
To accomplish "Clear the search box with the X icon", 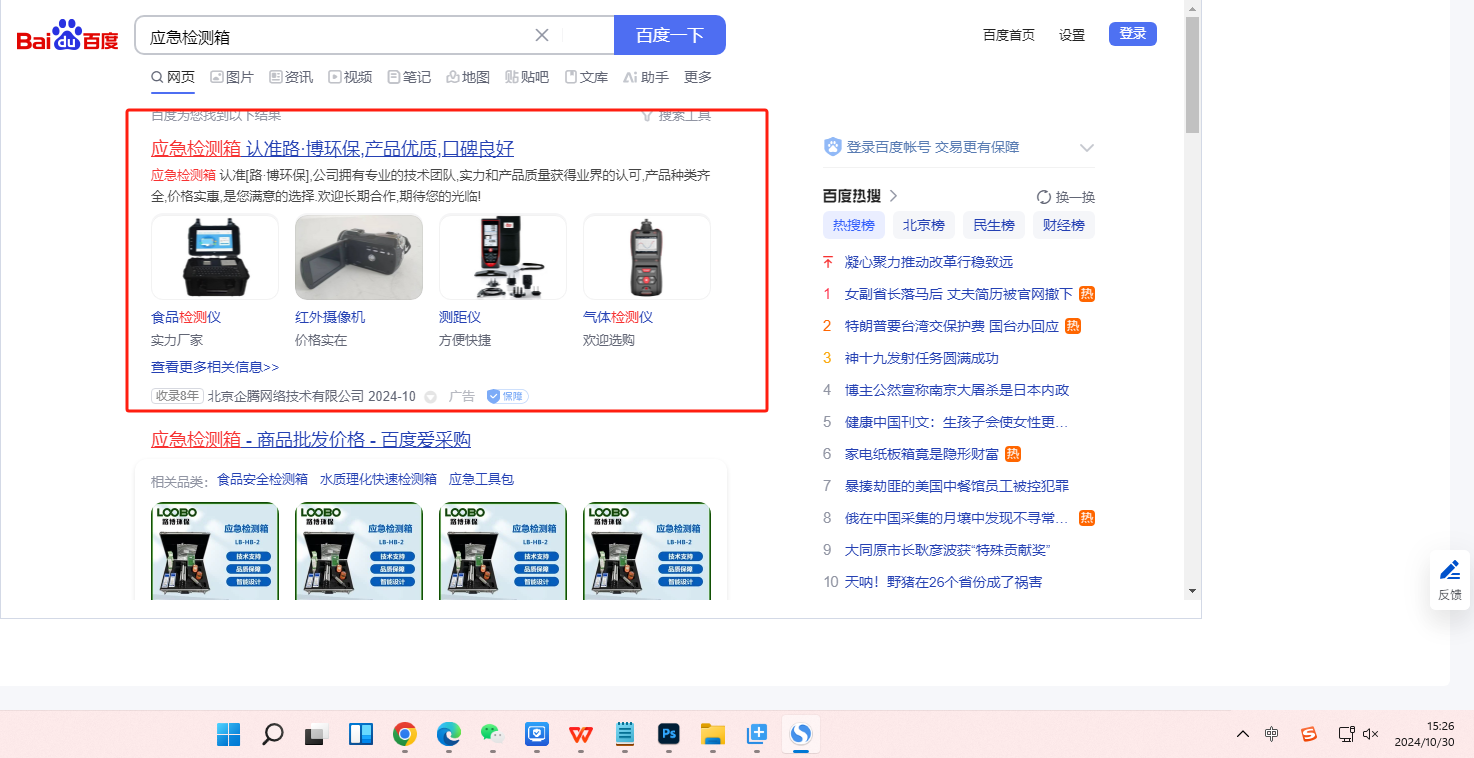I will (542, 35).
